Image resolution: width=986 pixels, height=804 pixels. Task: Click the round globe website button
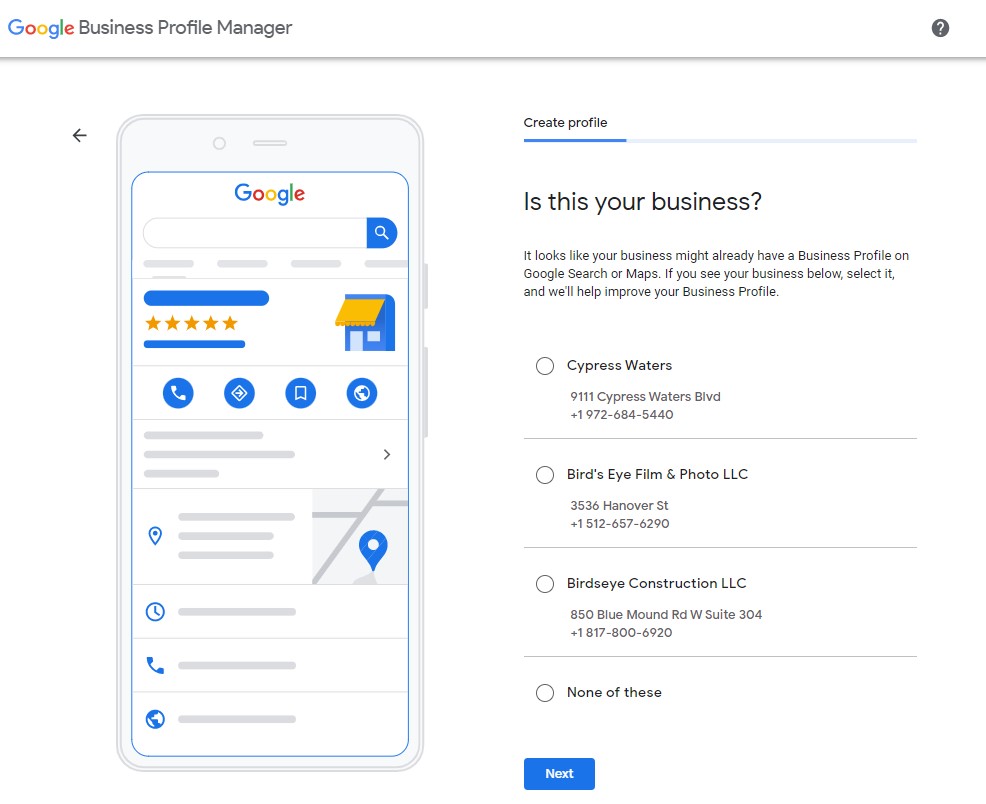(362, 393)
